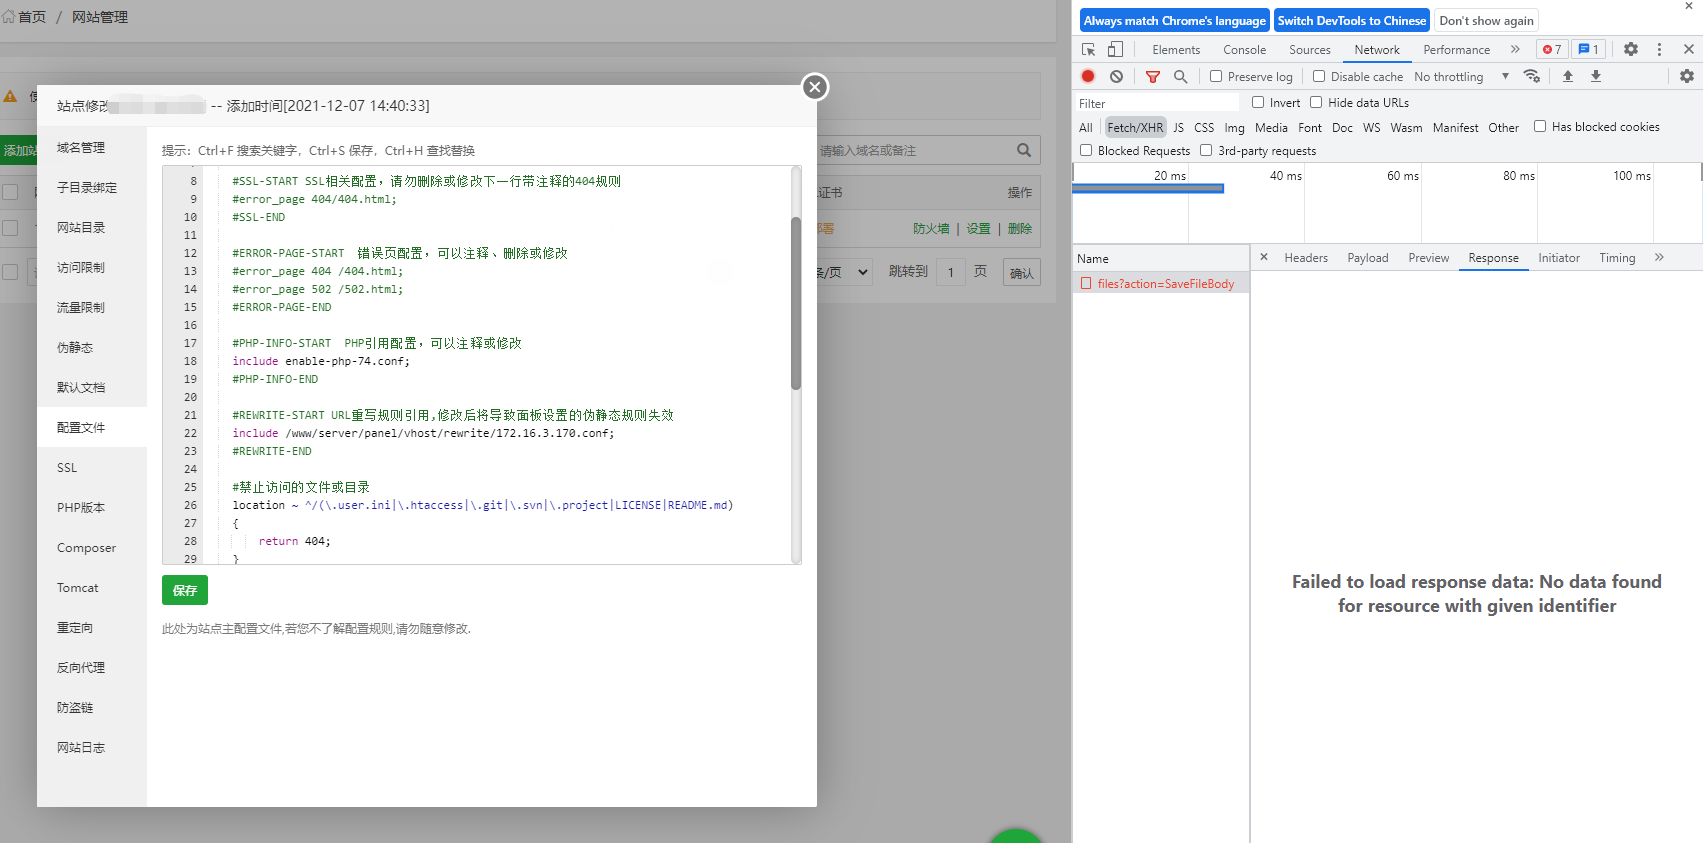Expand more request detail tabs chevron
1703x843 pixels.
[x=1659, y=257]
